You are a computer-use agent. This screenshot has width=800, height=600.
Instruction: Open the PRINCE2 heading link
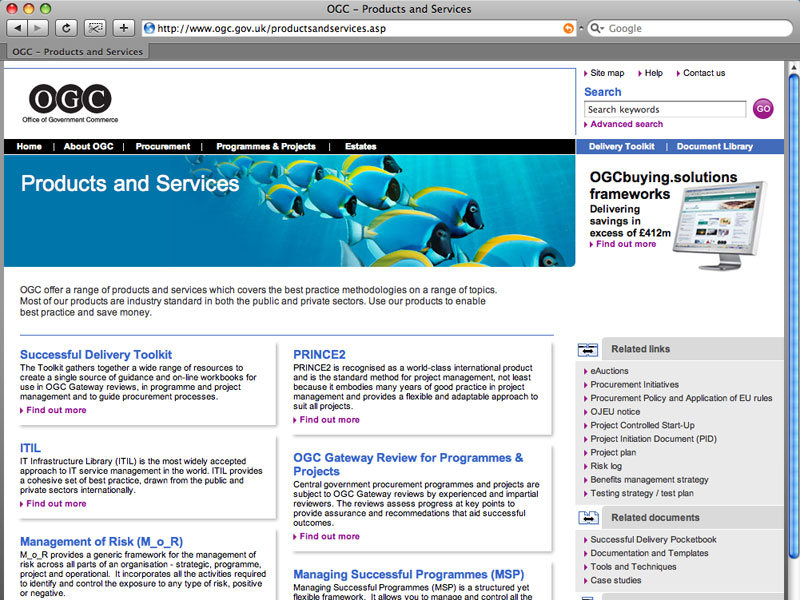pyautogui.click(x=319, y=355)
